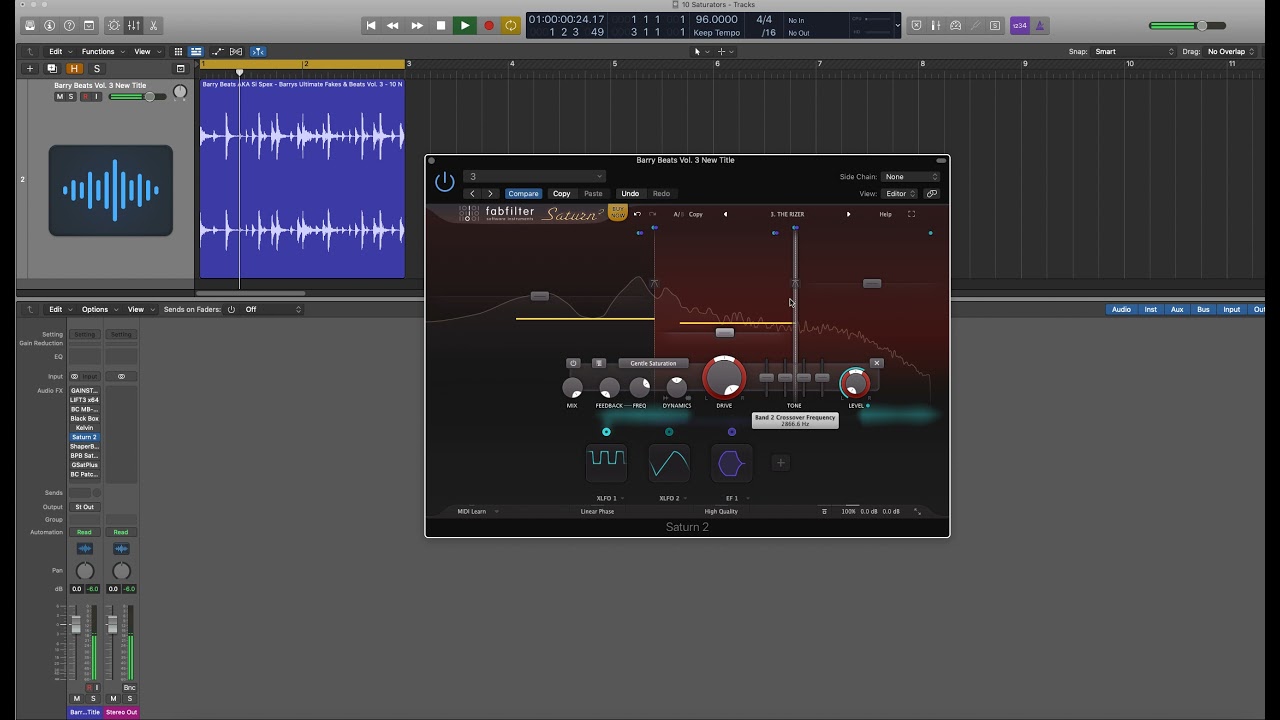Start recording
The image size is (1280, 720).
488,26
